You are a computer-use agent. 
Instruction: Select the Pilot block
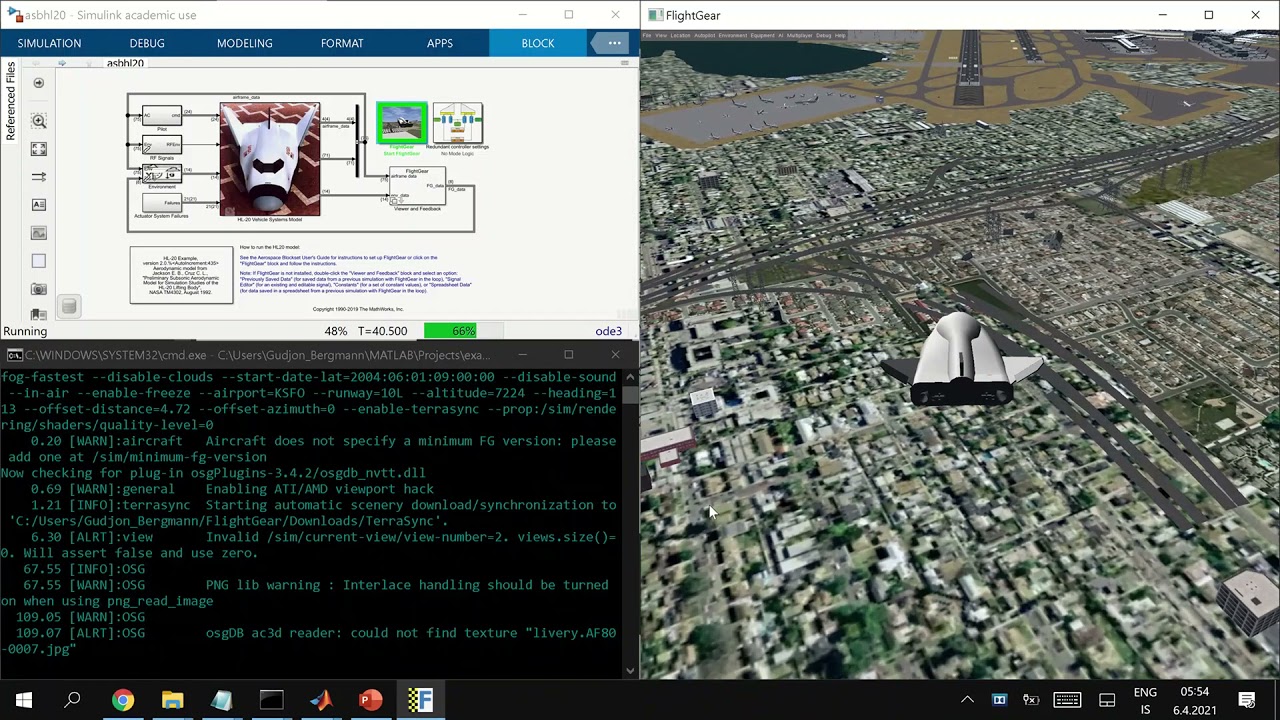[162, 116]
